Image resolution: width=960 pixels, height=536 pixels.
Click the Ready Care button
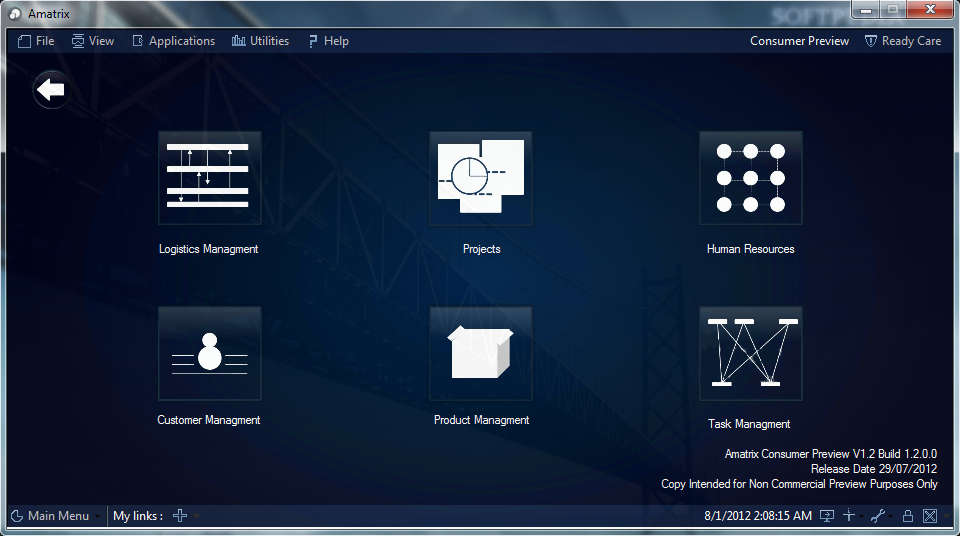click(903, 41)
